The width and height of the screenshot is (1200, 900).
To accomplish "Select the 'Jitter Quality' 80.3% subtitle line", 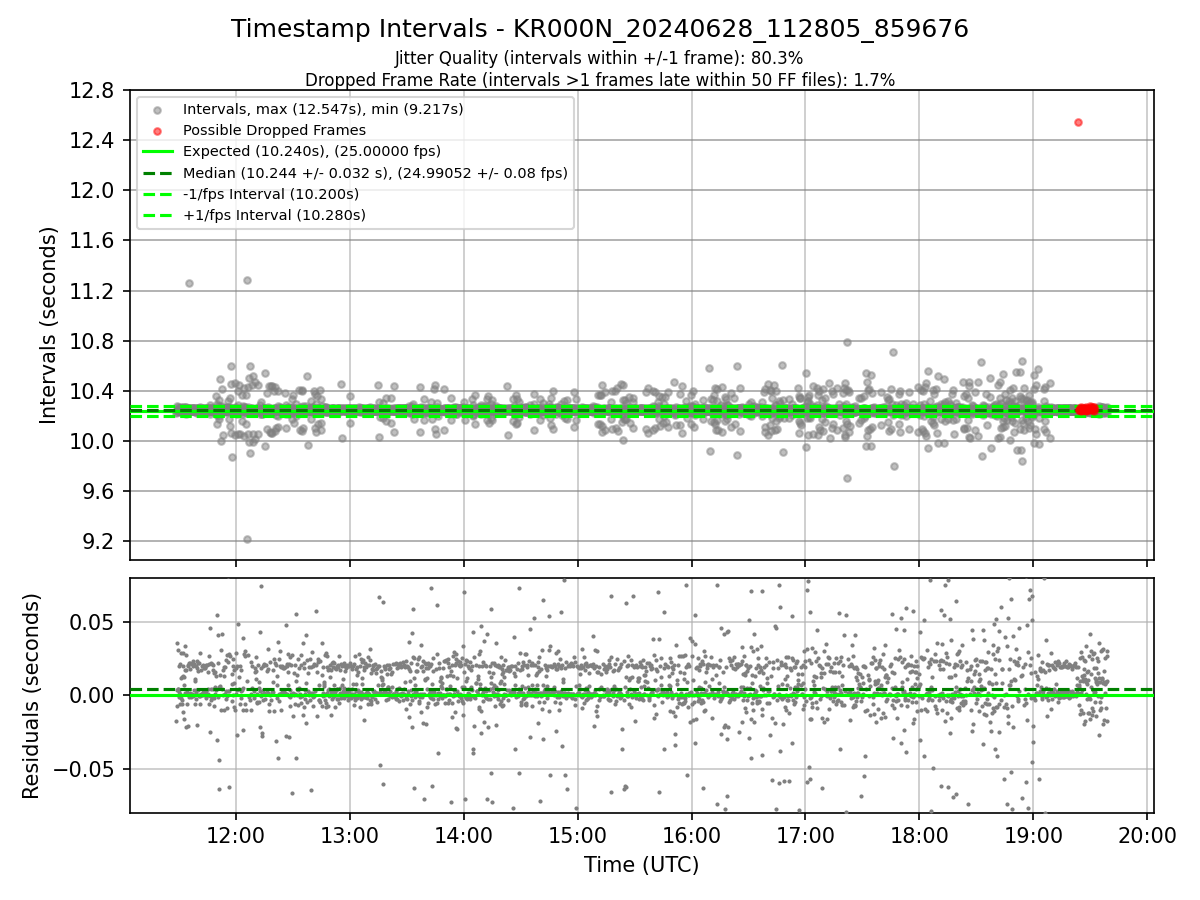I will tap(599, 59).
